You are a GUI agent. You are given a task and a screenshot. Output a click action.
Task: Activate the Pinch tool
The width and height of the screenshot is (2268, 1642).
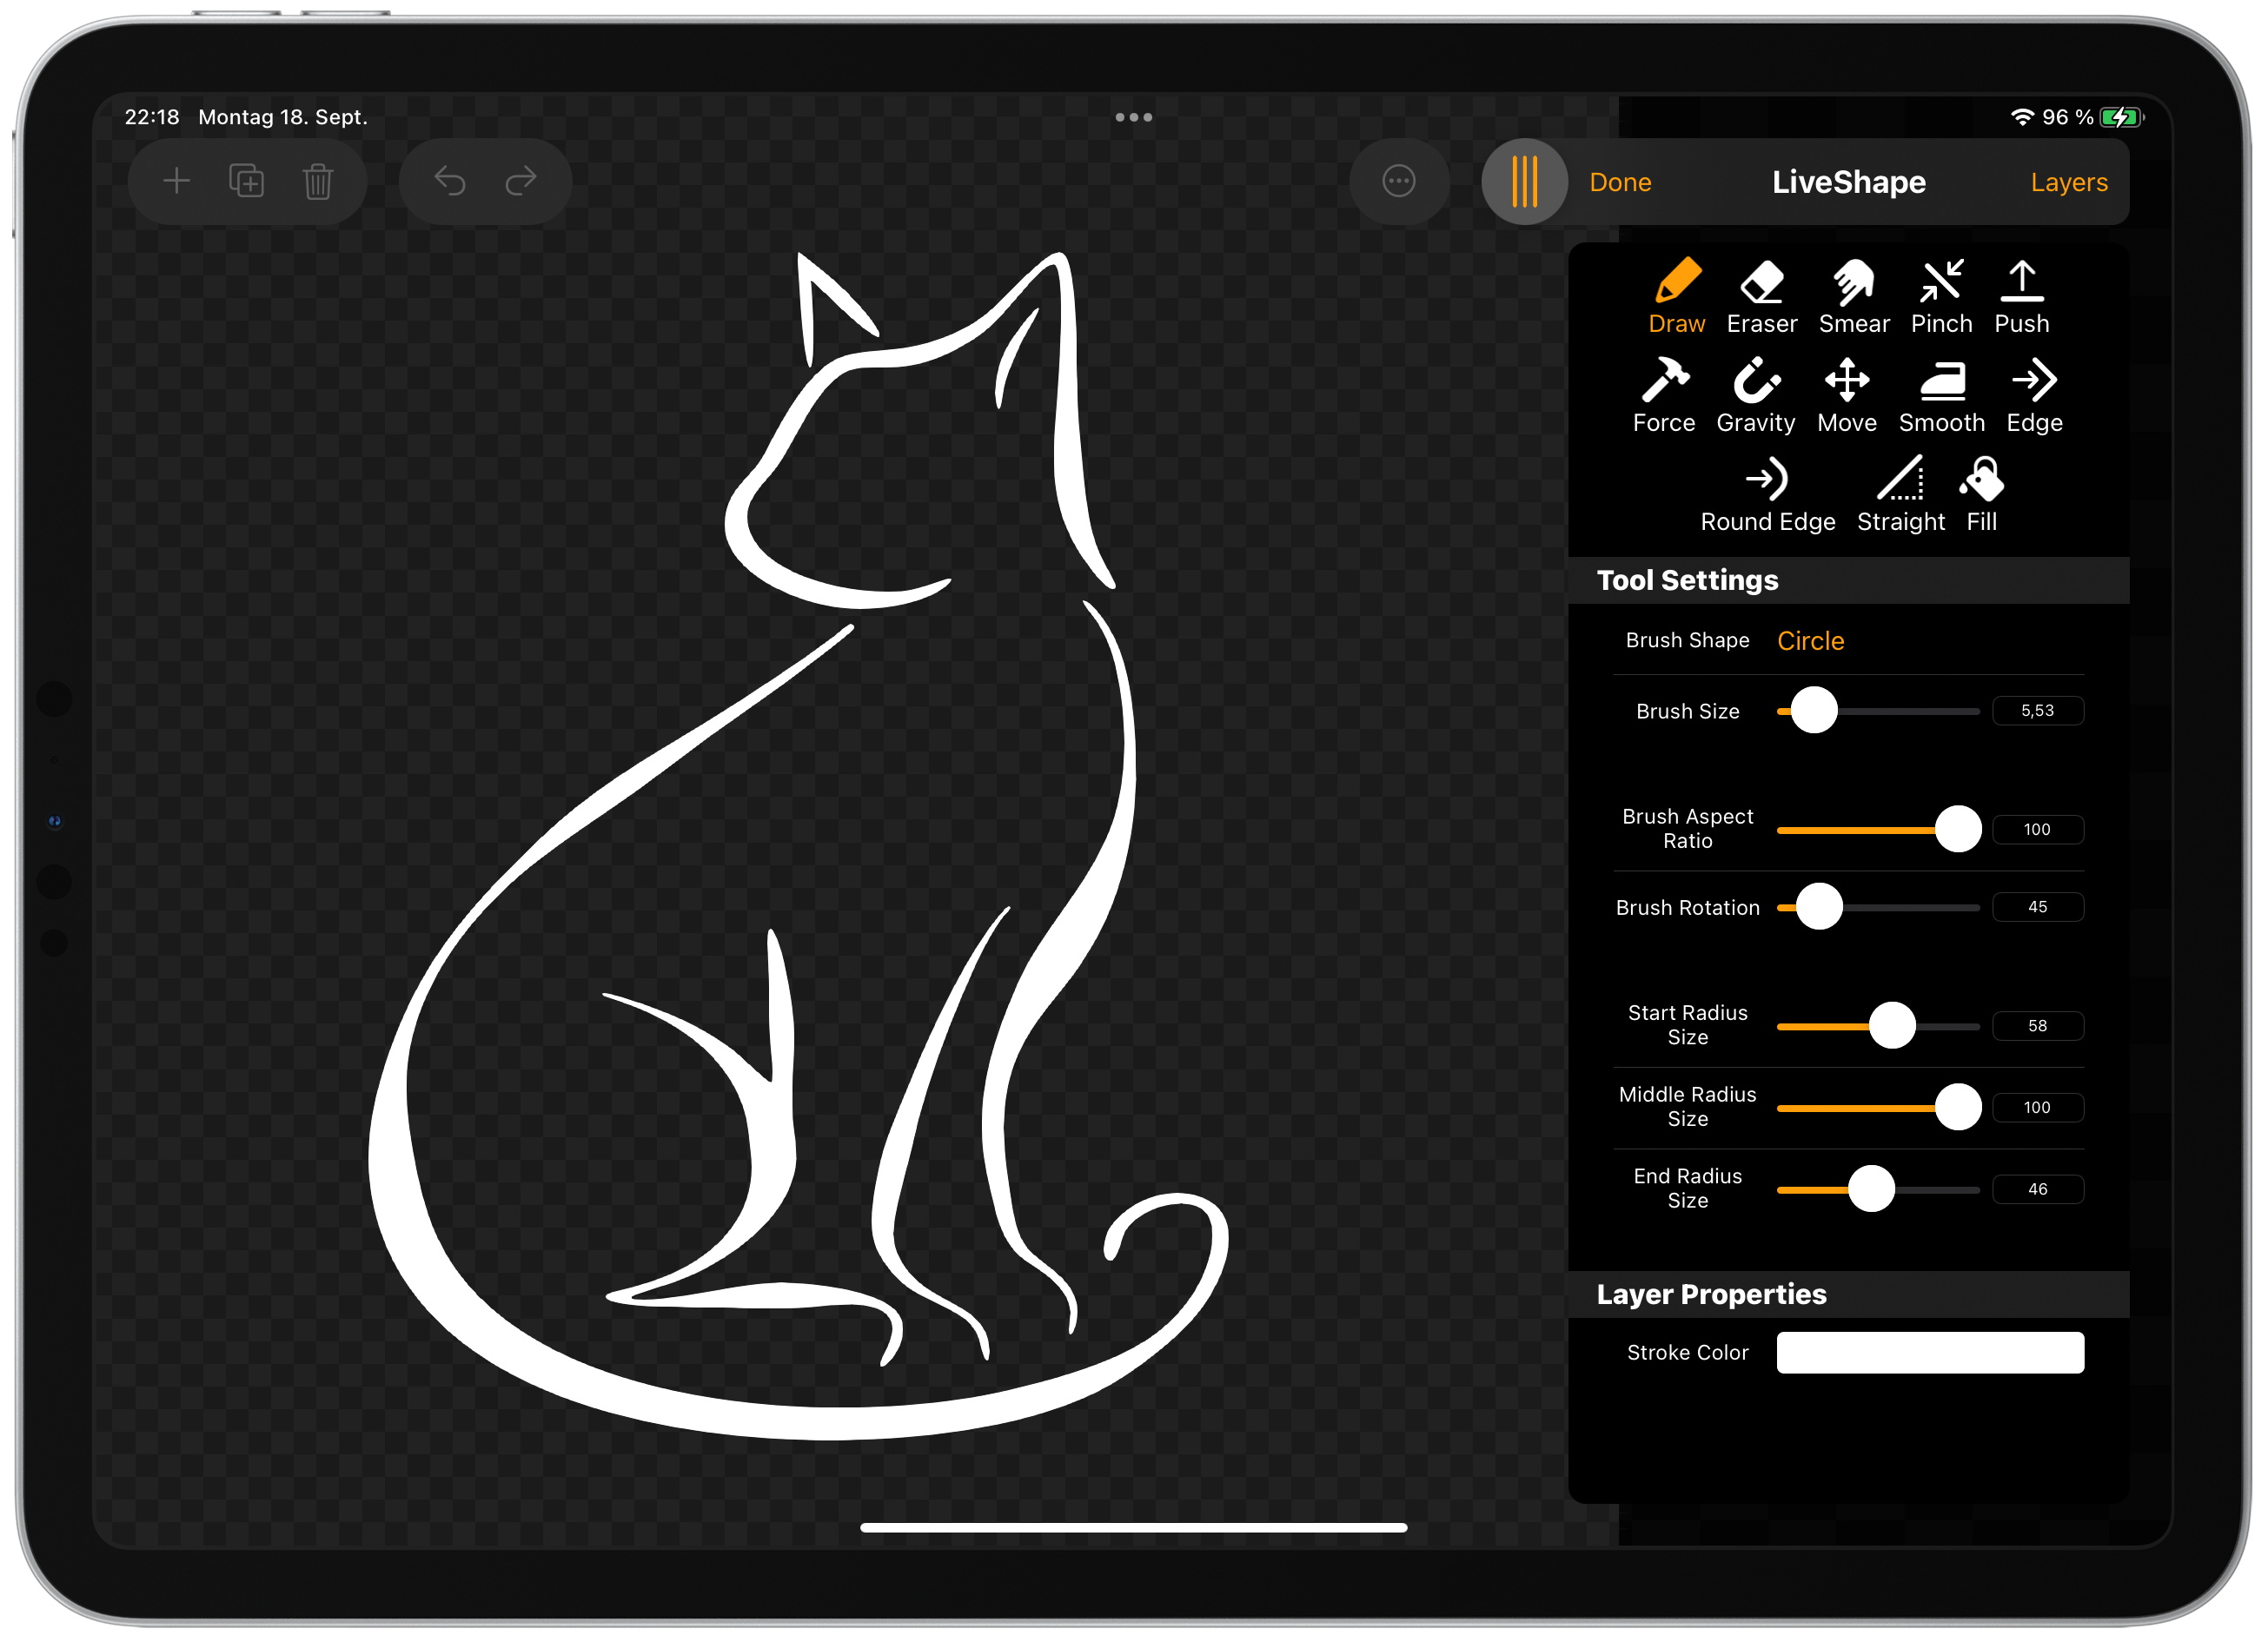[1941, 296]
